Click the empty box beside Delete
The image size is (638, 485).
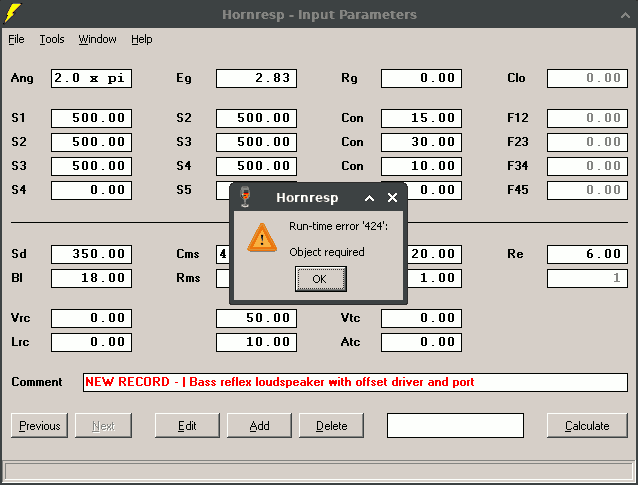tap(455, 426)
